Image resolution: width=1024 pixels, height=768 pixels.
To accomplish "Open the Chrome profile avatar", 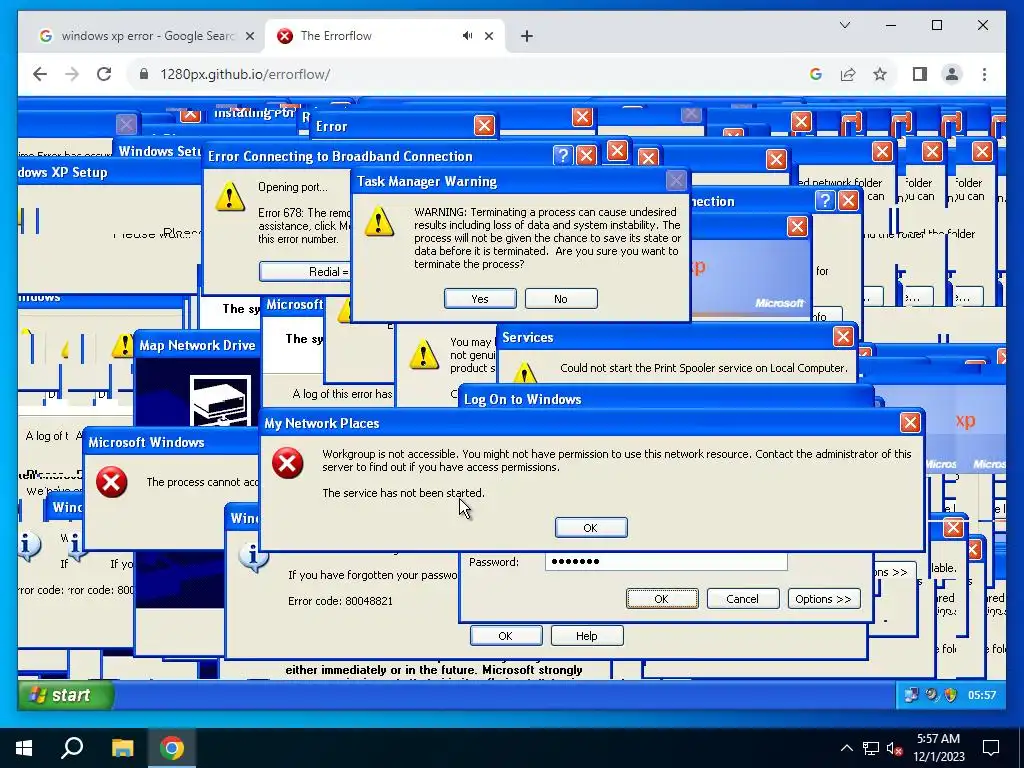I will (952, 74).
